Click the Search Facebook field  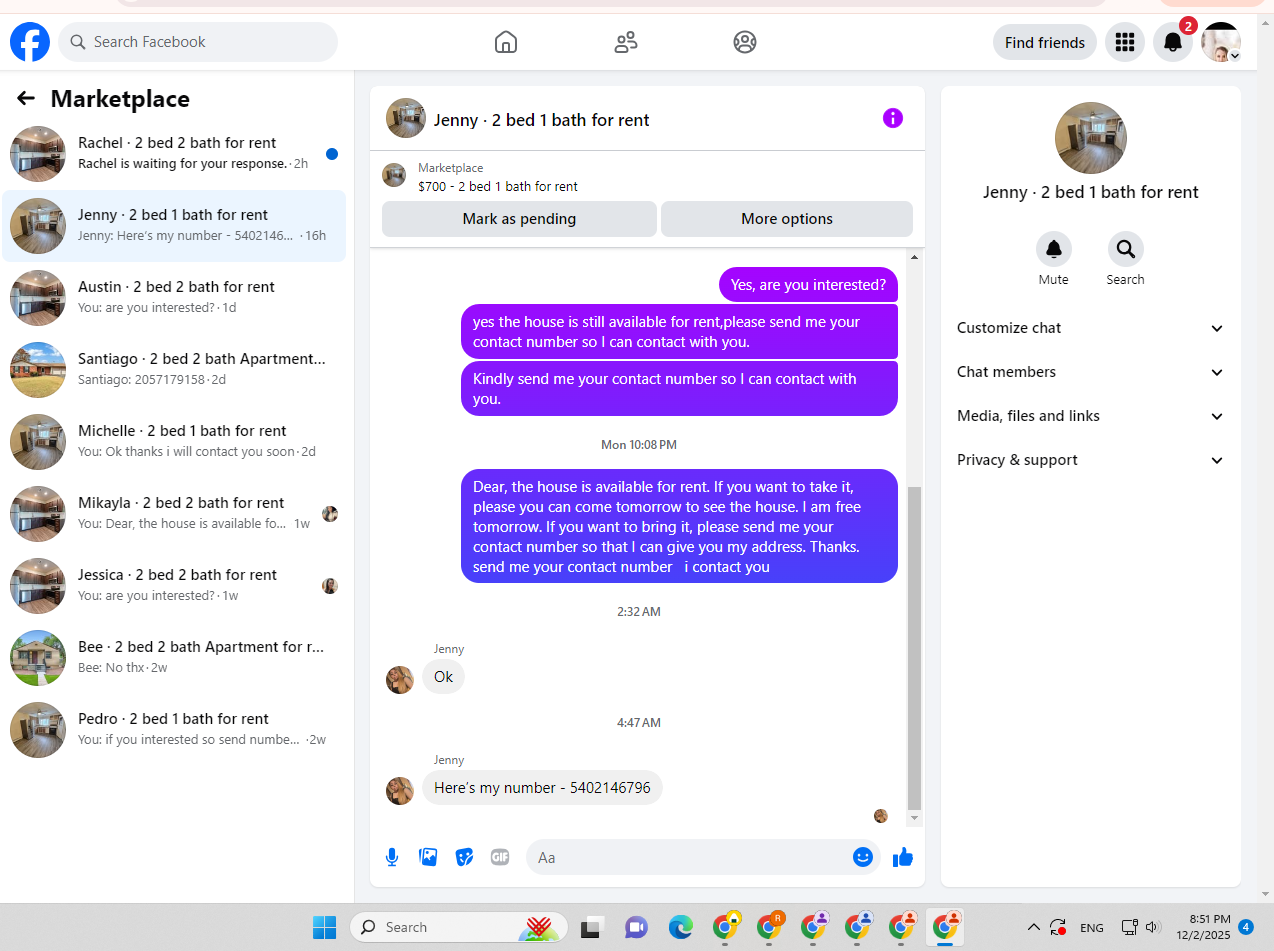(198, 42)
